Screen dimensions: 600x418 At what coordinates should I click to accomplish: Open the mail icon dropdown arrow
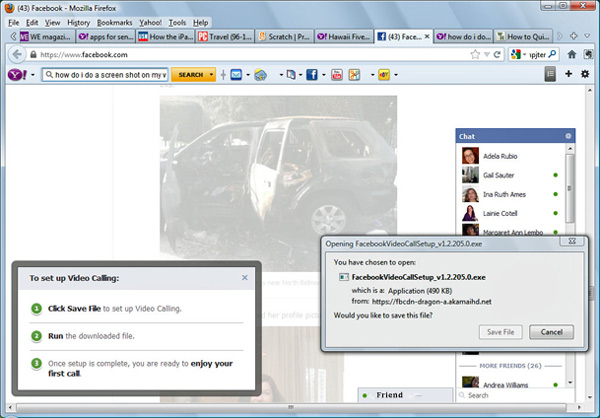coord(248,75)
